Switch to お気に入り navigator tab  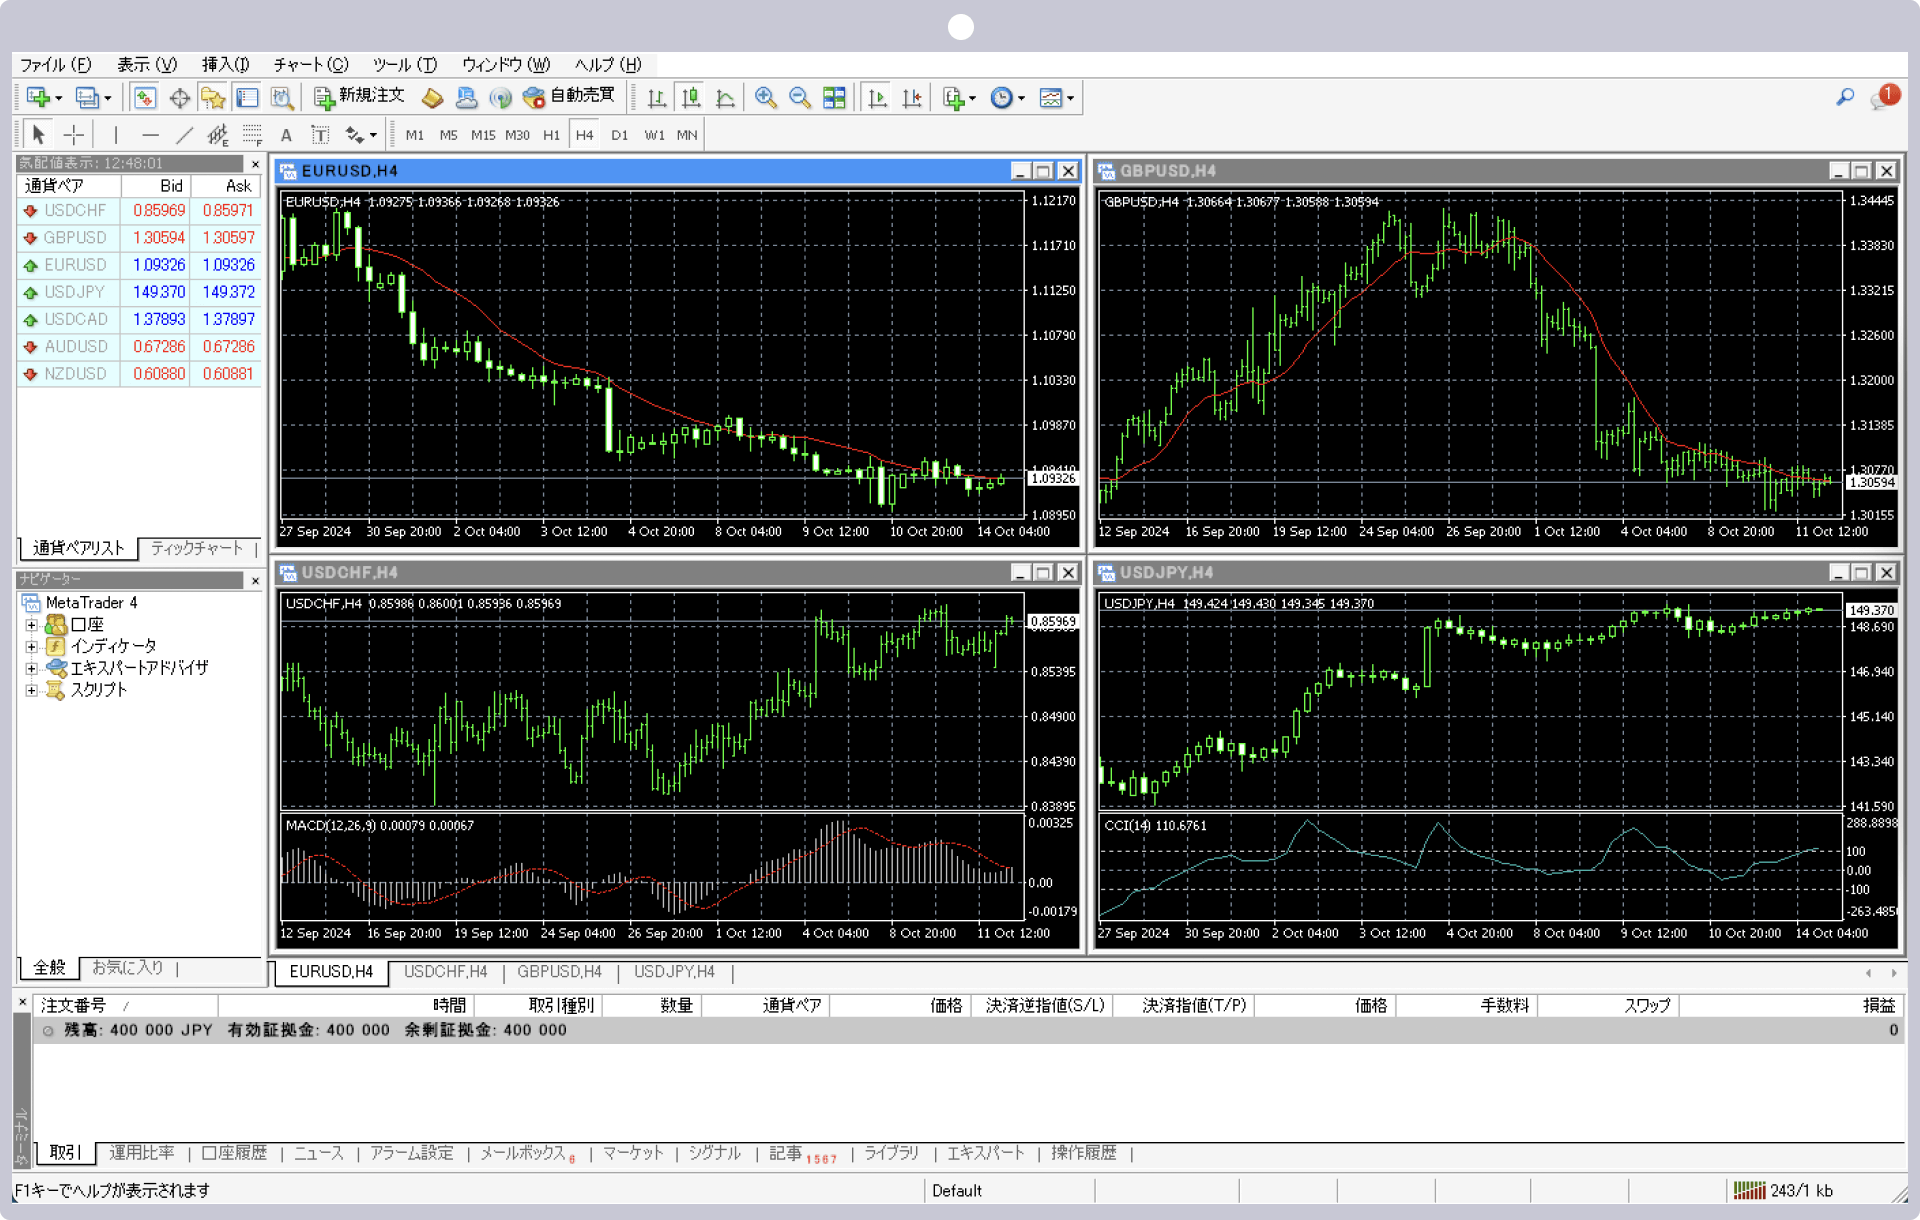pyautogui.click(x=127, y=968)
